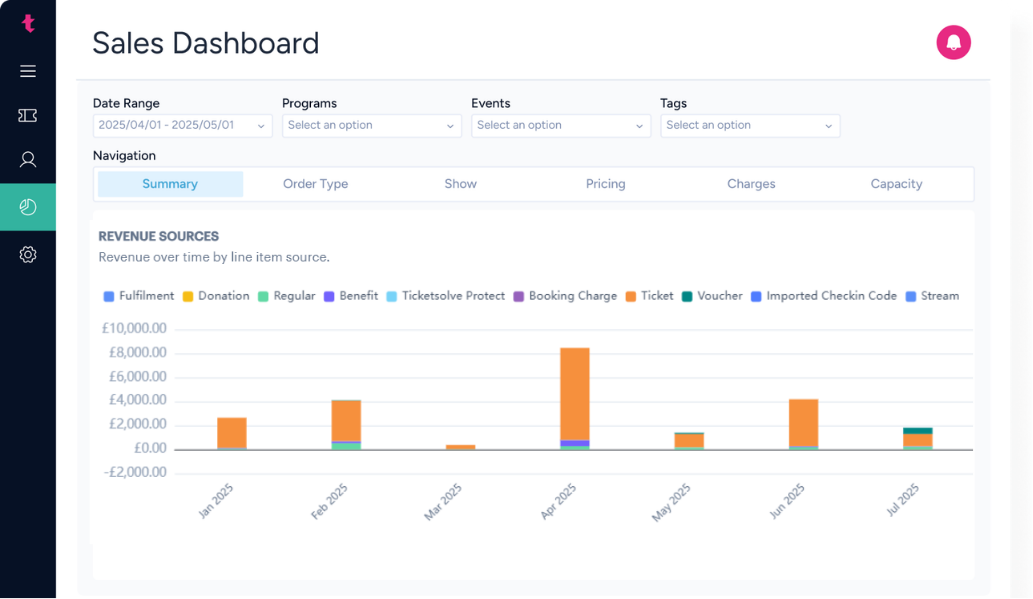Click the May 2025 revenue bar

pos(689,442)
